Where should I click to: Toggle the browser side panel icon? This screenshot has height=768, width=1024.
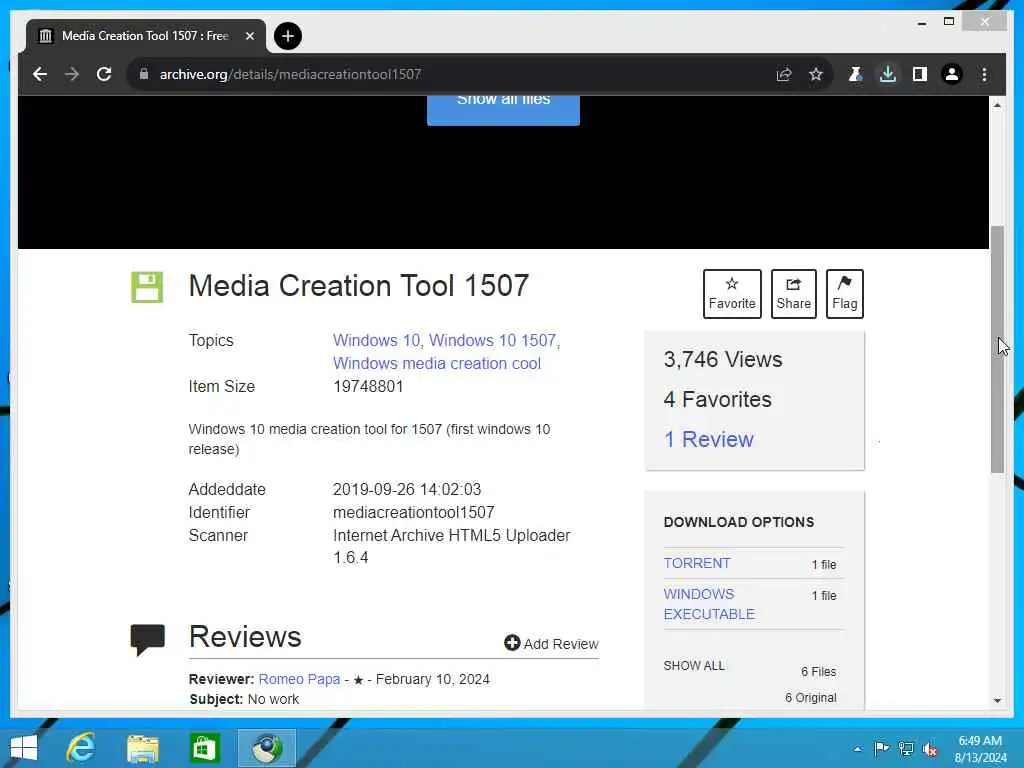pos(920,74)
